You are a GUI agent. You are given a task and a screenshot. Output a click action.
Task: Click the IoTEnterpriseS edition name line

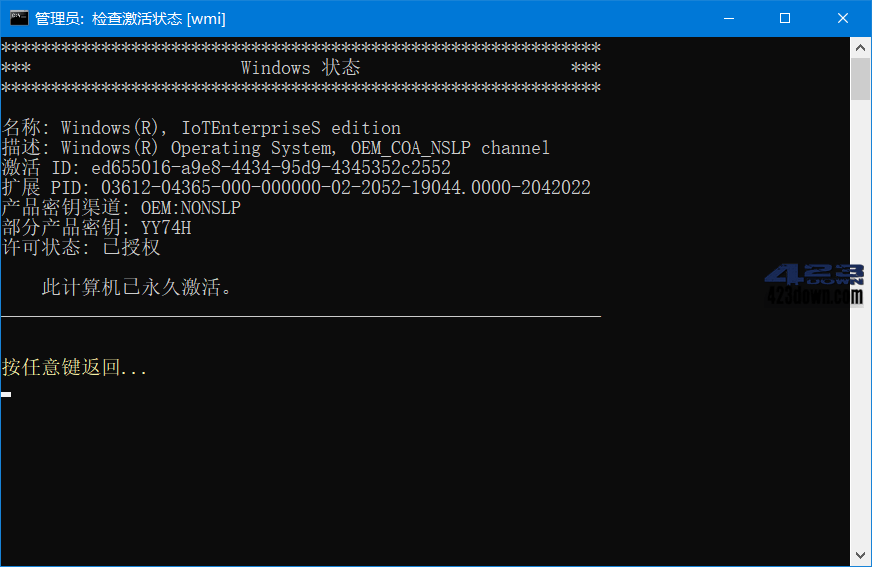tap(201, 128)
